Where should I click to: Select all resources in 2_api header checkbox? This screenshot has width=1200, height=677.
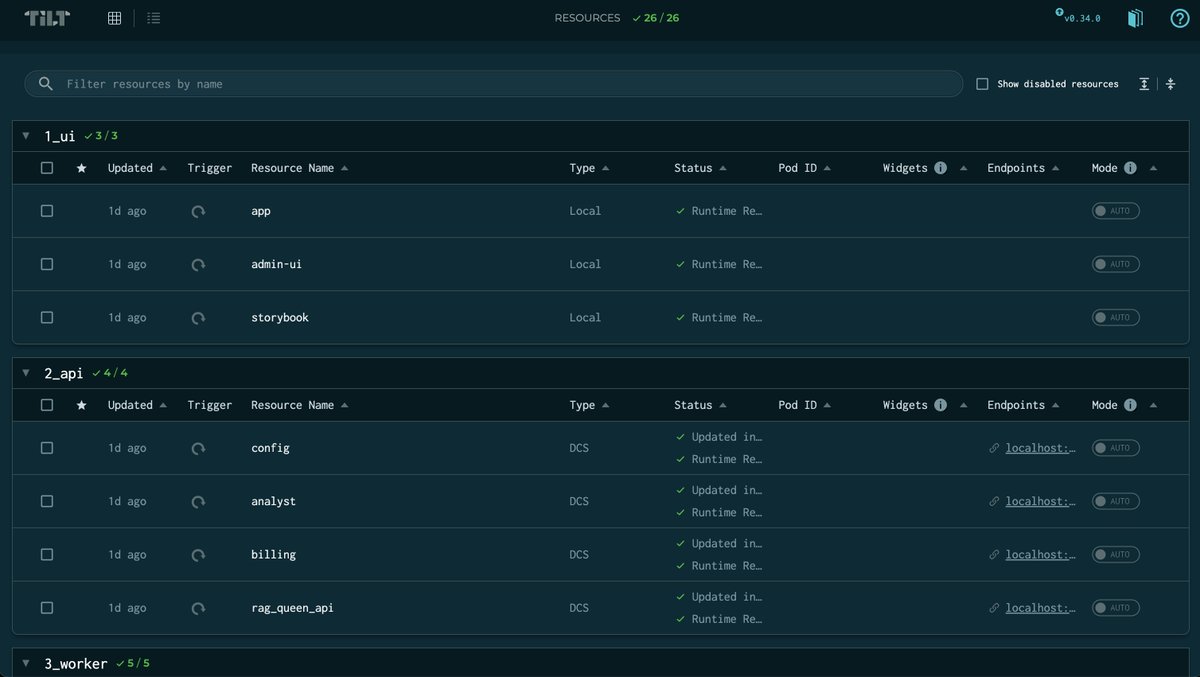pyautogui.click(x=47, y=405)
